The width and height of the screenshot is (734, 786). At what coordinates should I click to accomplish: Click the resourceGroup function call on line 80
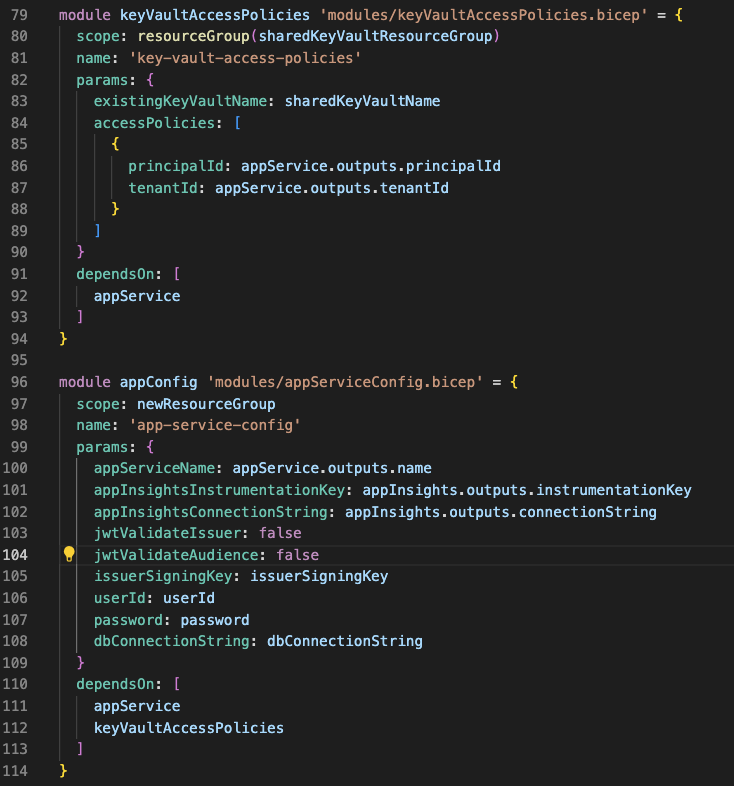(x=193, y=36)
